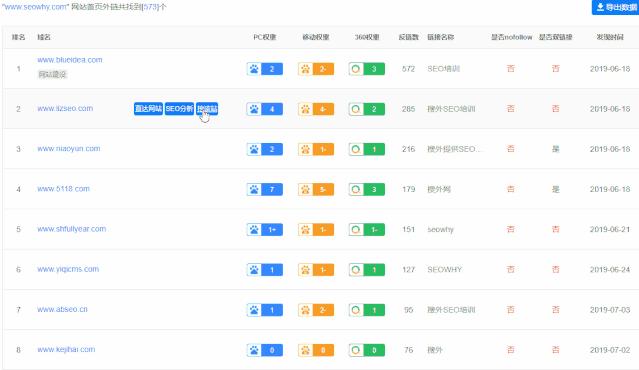Open the www.5118.com domain link
Viewport: 639px width, 370px height.
[x=63, y=189]
